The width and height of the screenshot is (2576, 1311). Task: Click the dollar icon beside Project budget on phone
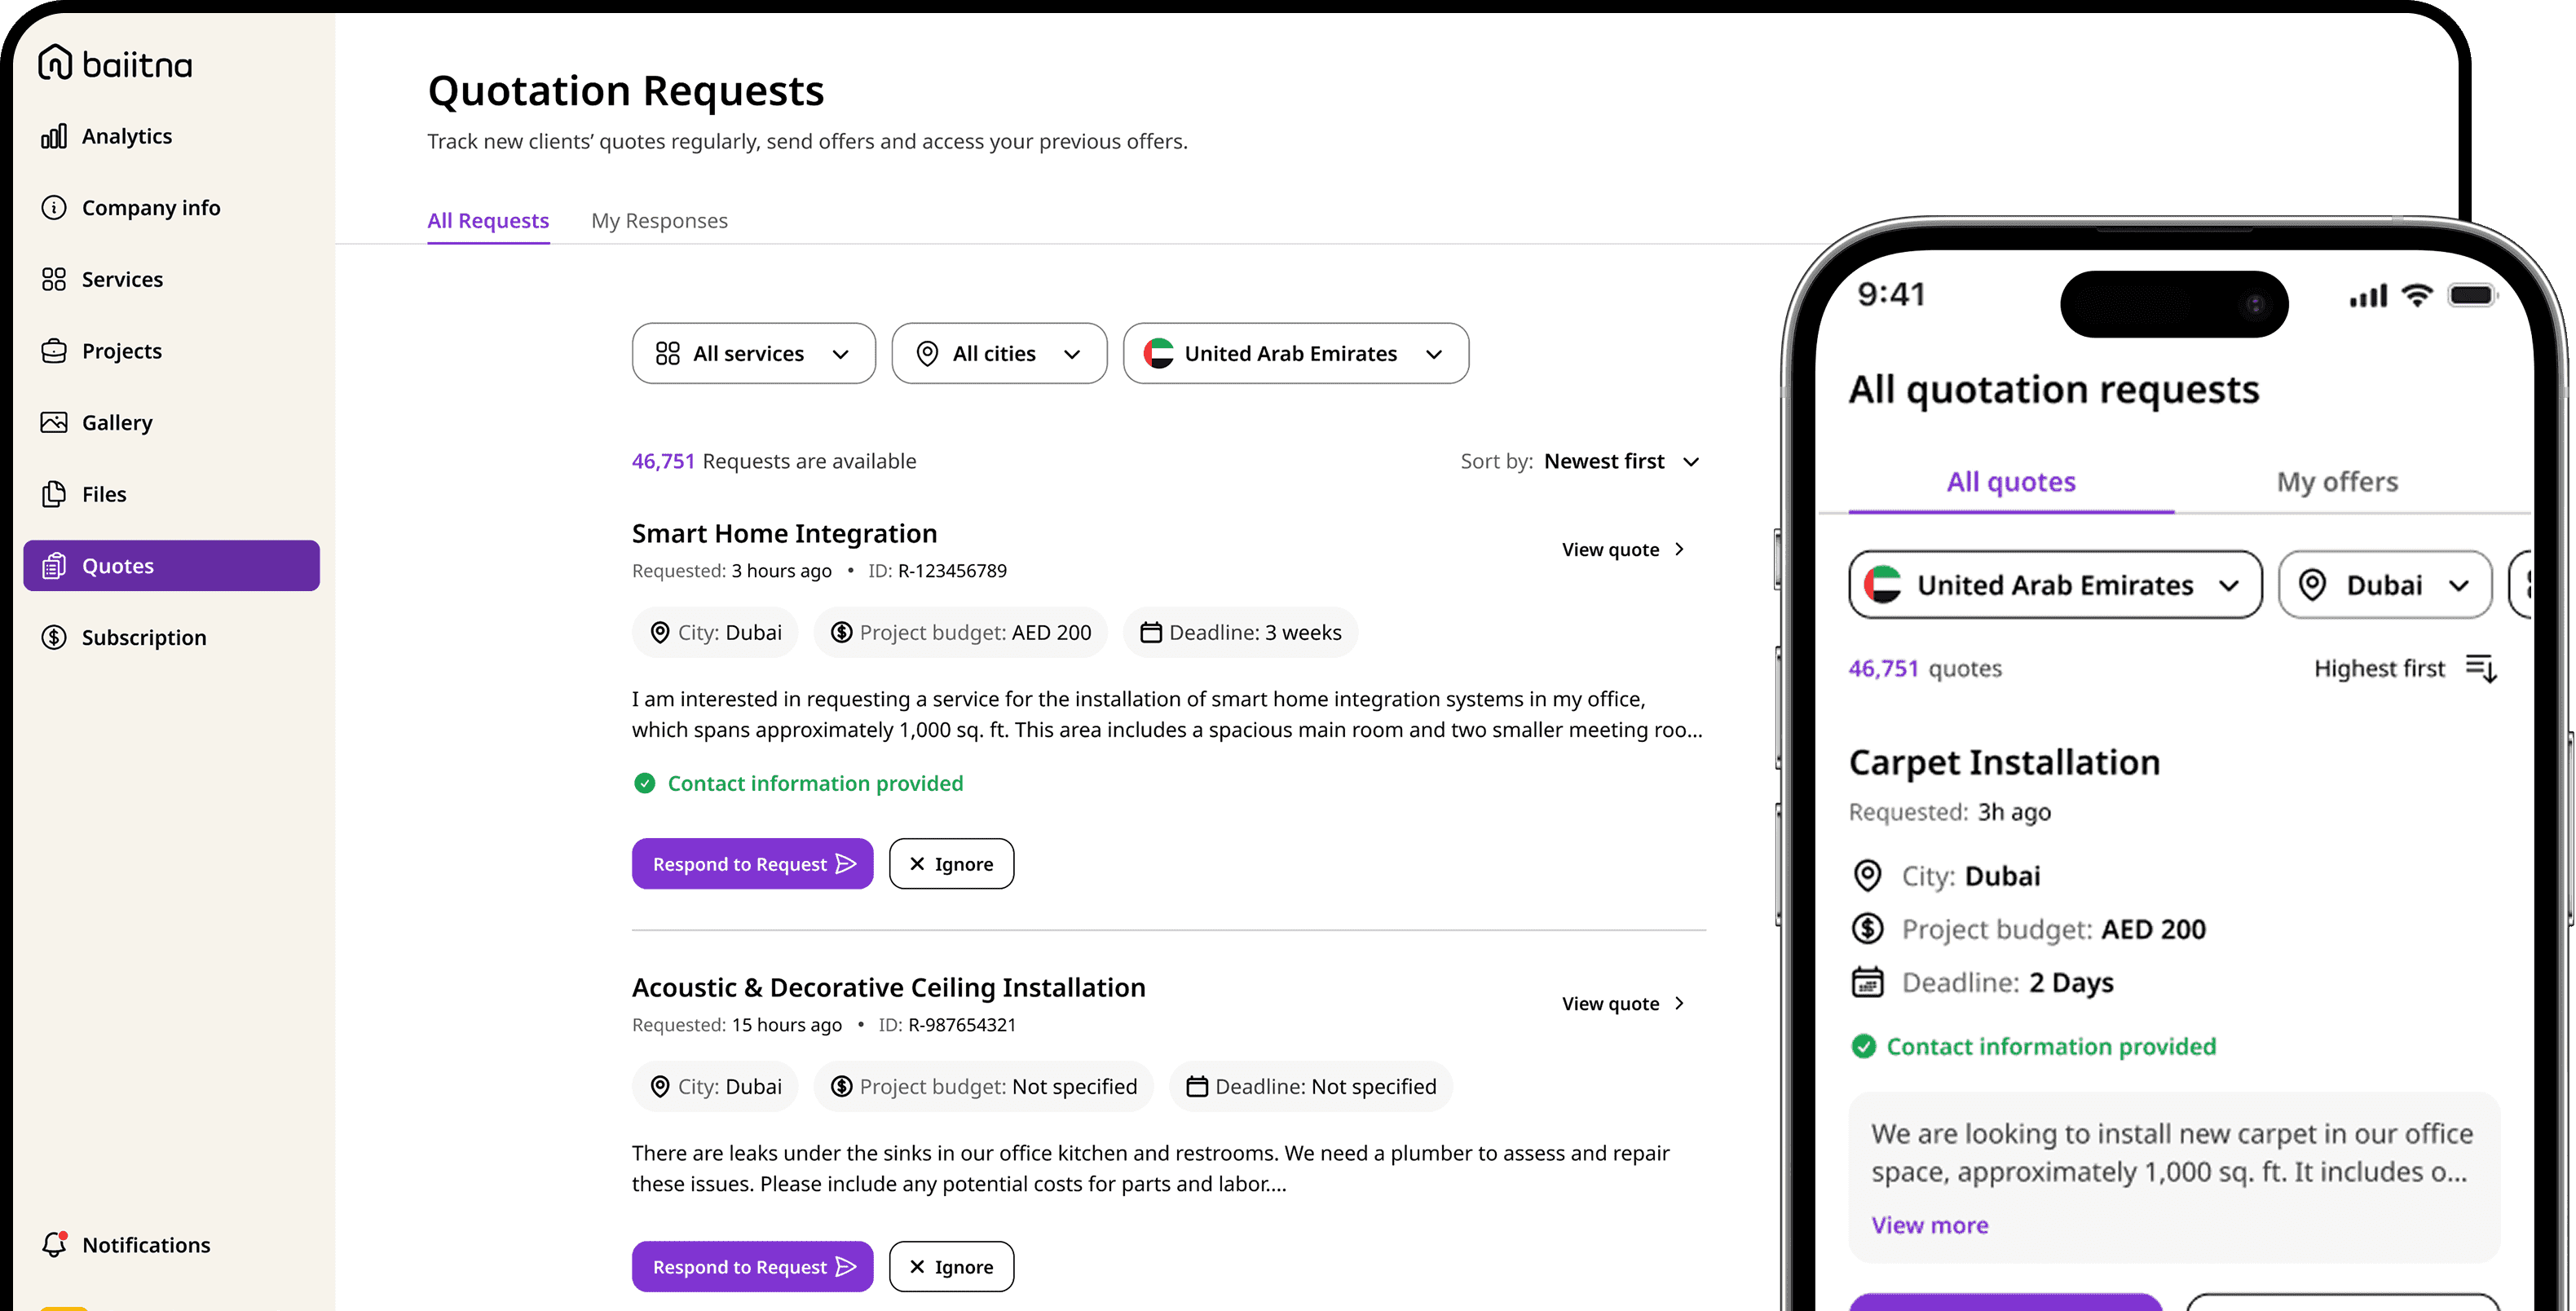tap(1867, 928)
